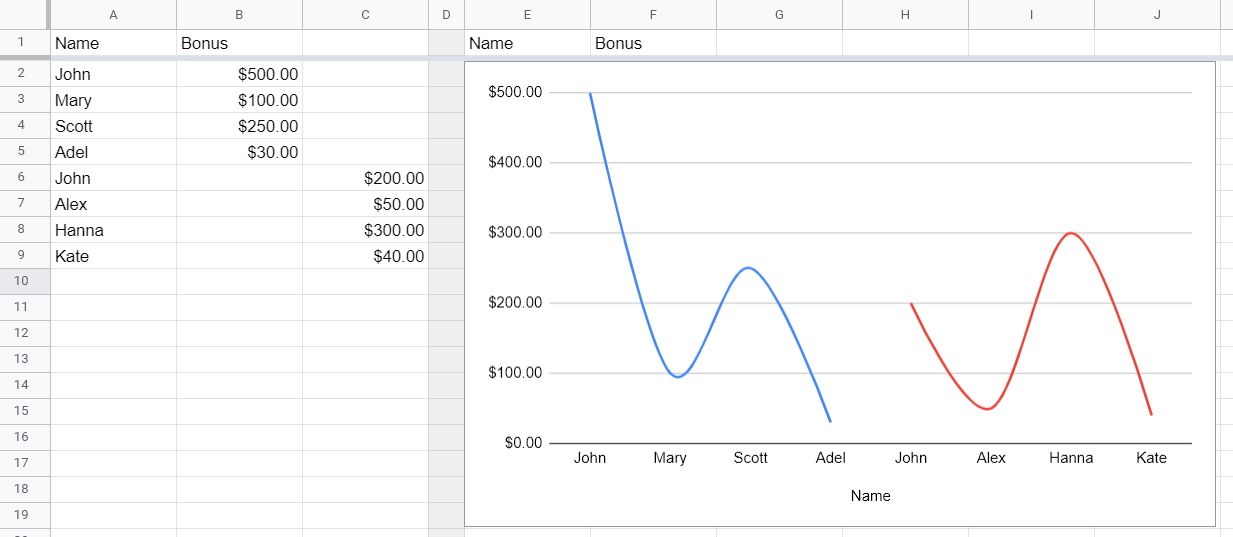
Task: Click the $500.00 cell in column B
Action: click(x=239, y=74)
